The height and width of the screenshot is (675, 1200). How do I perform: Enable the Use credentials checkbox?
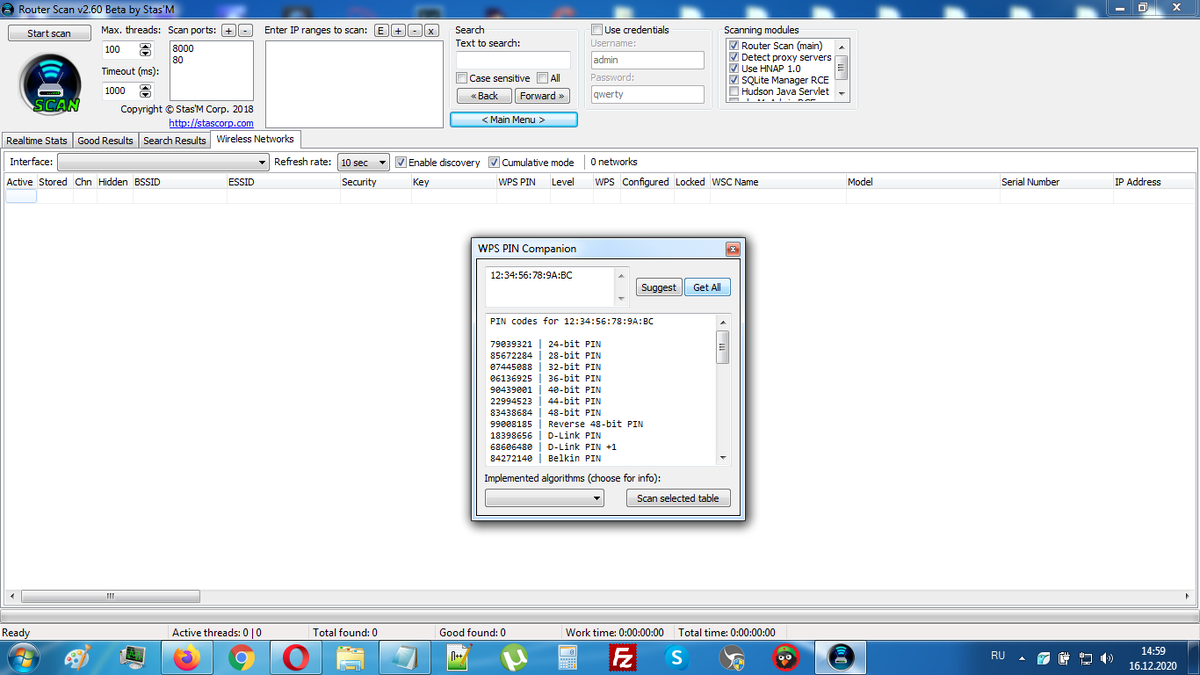tap(597, 30)
